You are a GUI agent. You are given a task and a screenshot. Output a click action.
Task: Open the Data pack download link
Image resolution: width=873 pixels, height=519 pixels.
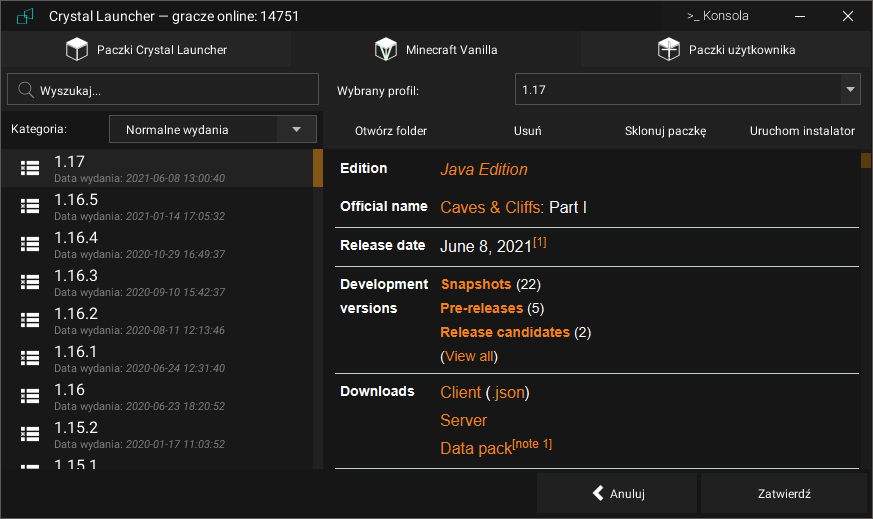coord(475,448)
